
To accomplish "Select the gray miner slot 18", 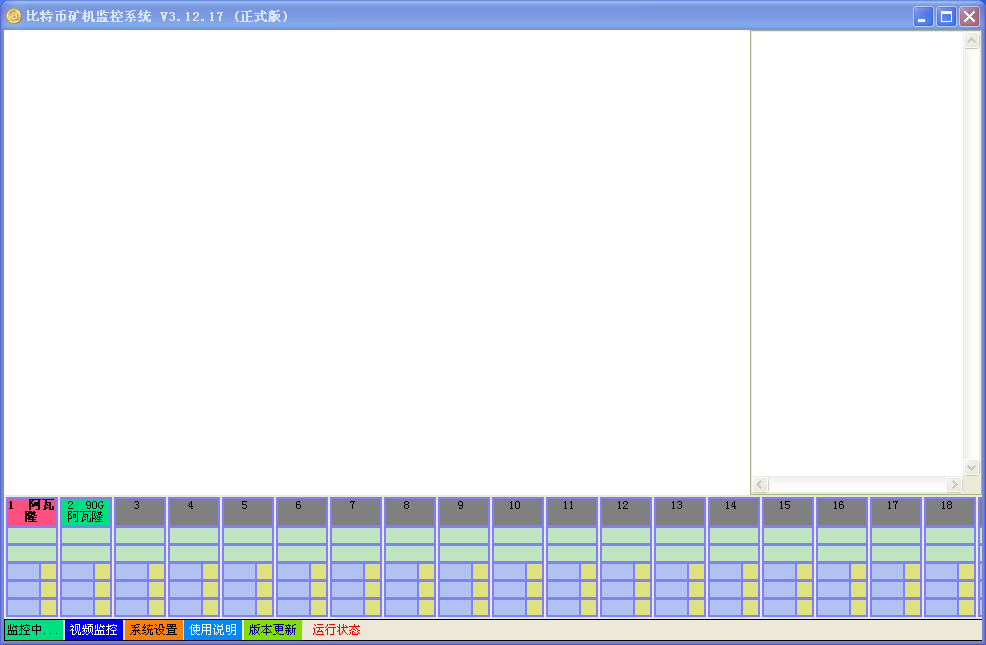I will (950, 512).
